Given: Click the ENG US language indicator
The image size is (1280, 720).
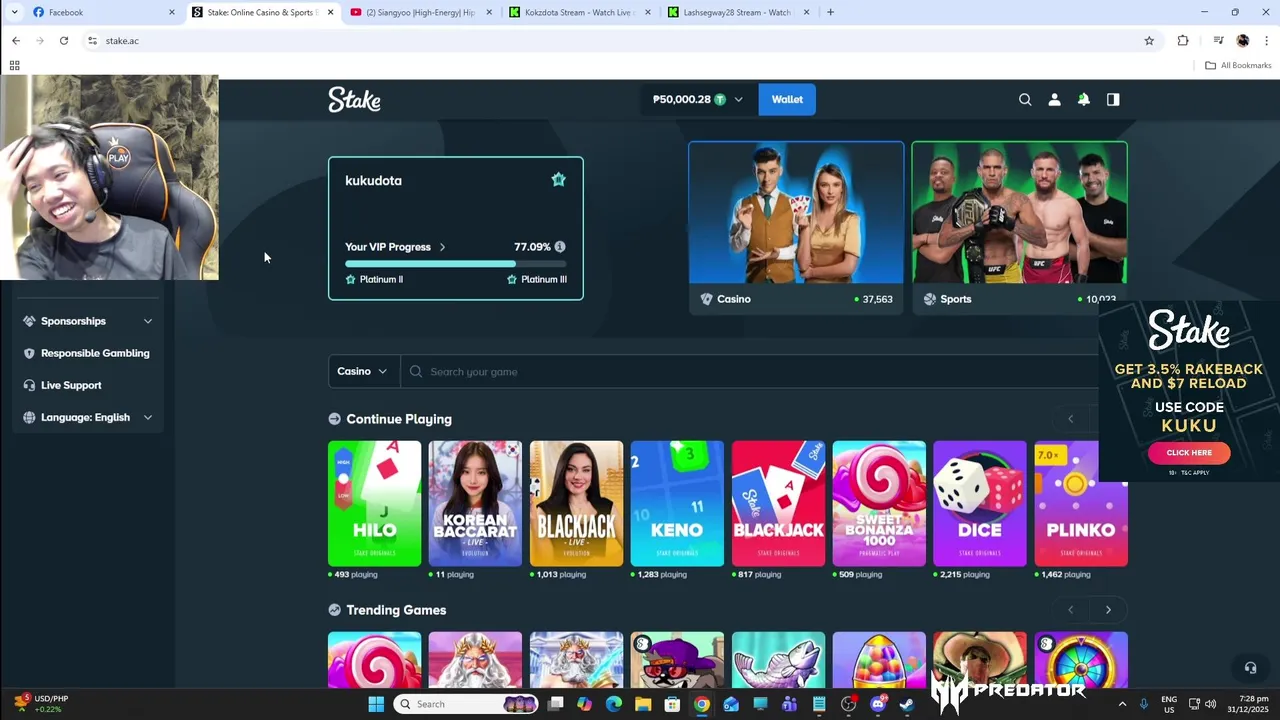Looking at the screenshot, I should click(1169, 704).
